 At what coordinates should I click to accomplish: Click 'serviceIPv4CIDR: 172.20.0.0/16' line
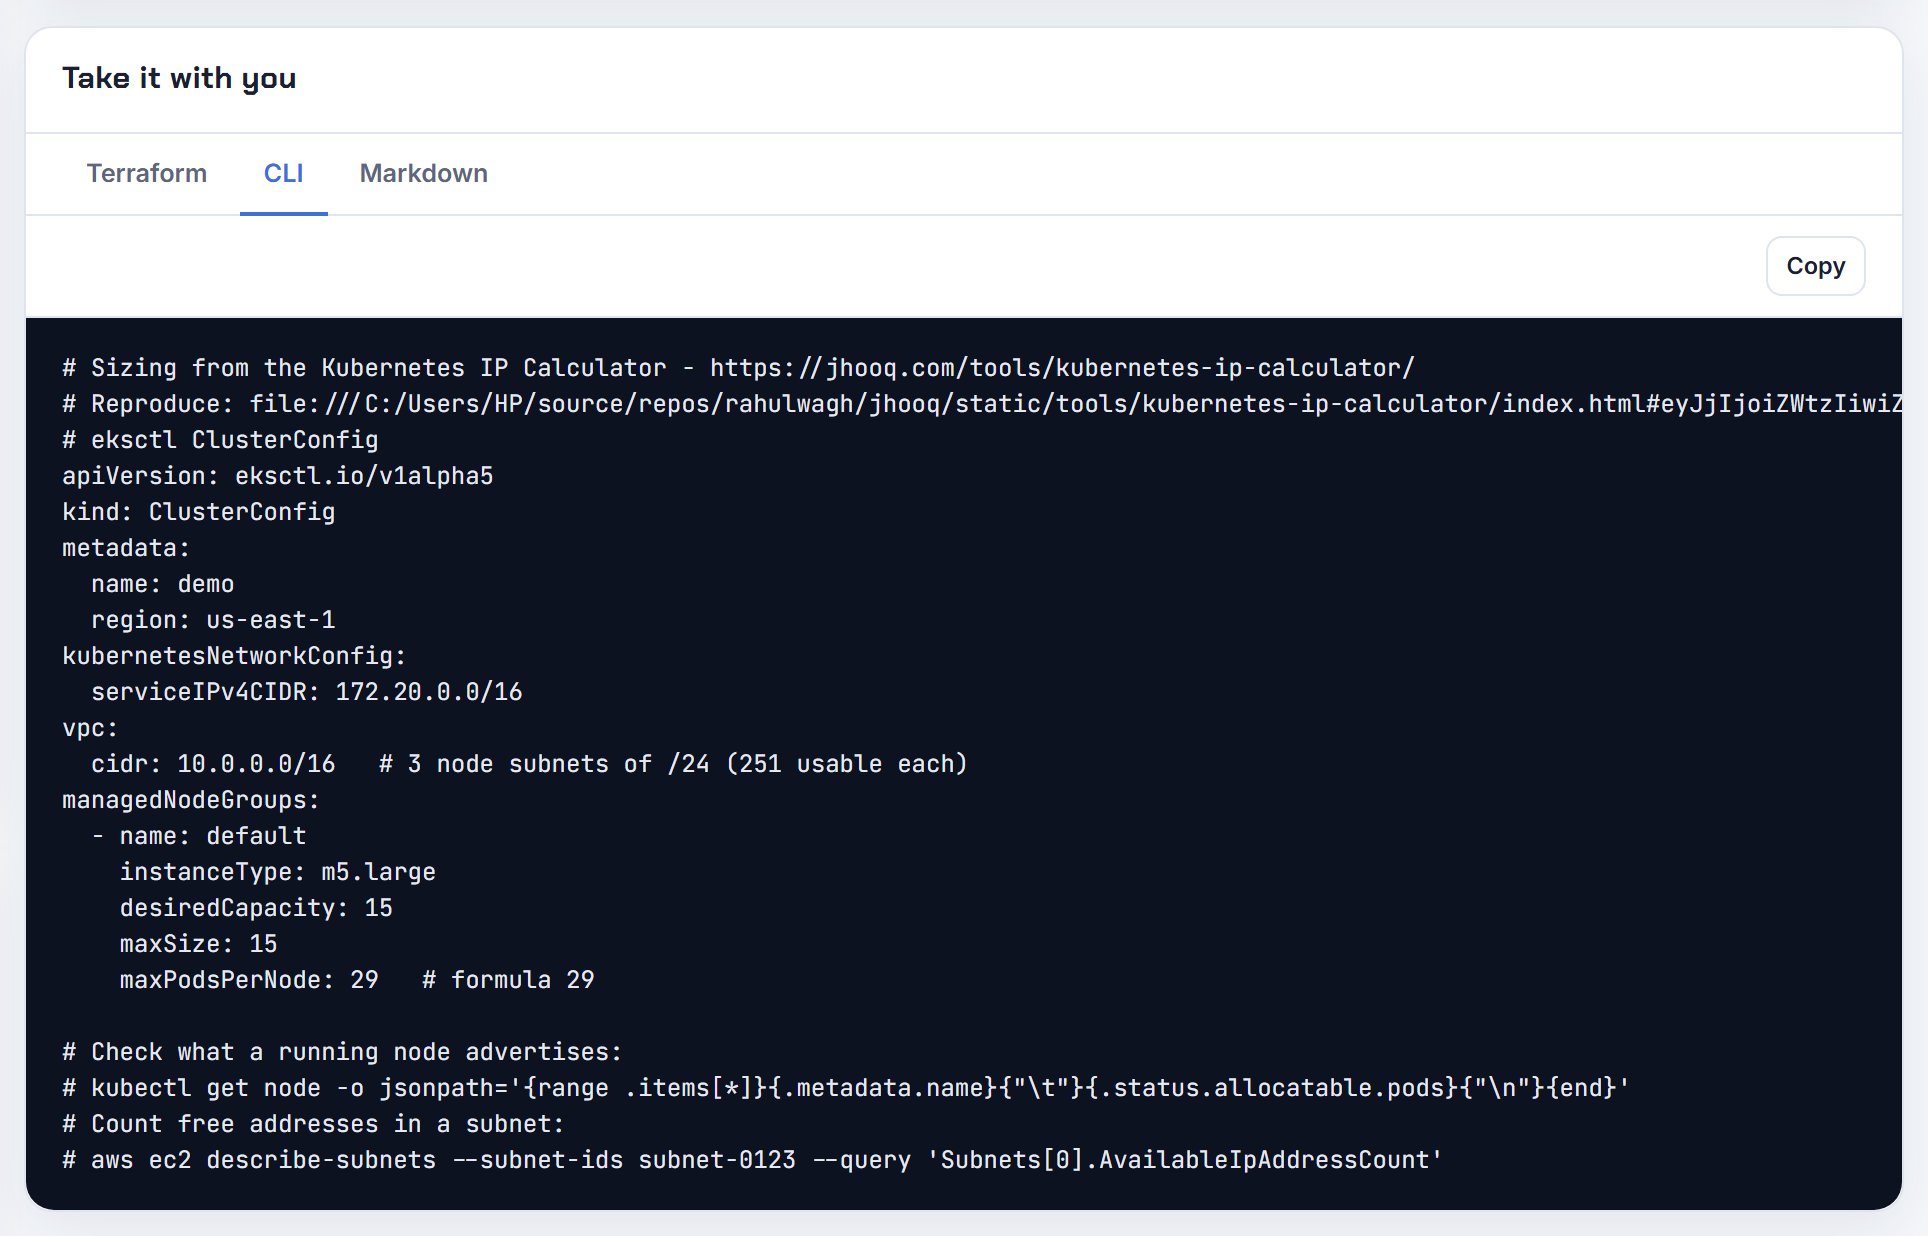point(307,692)
